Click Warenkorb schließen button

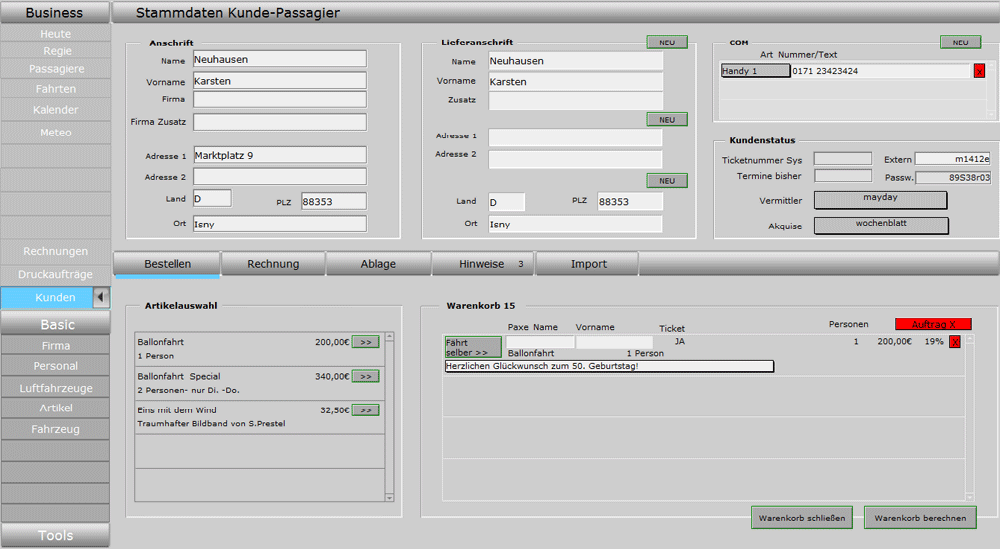(x=802, y=517)
